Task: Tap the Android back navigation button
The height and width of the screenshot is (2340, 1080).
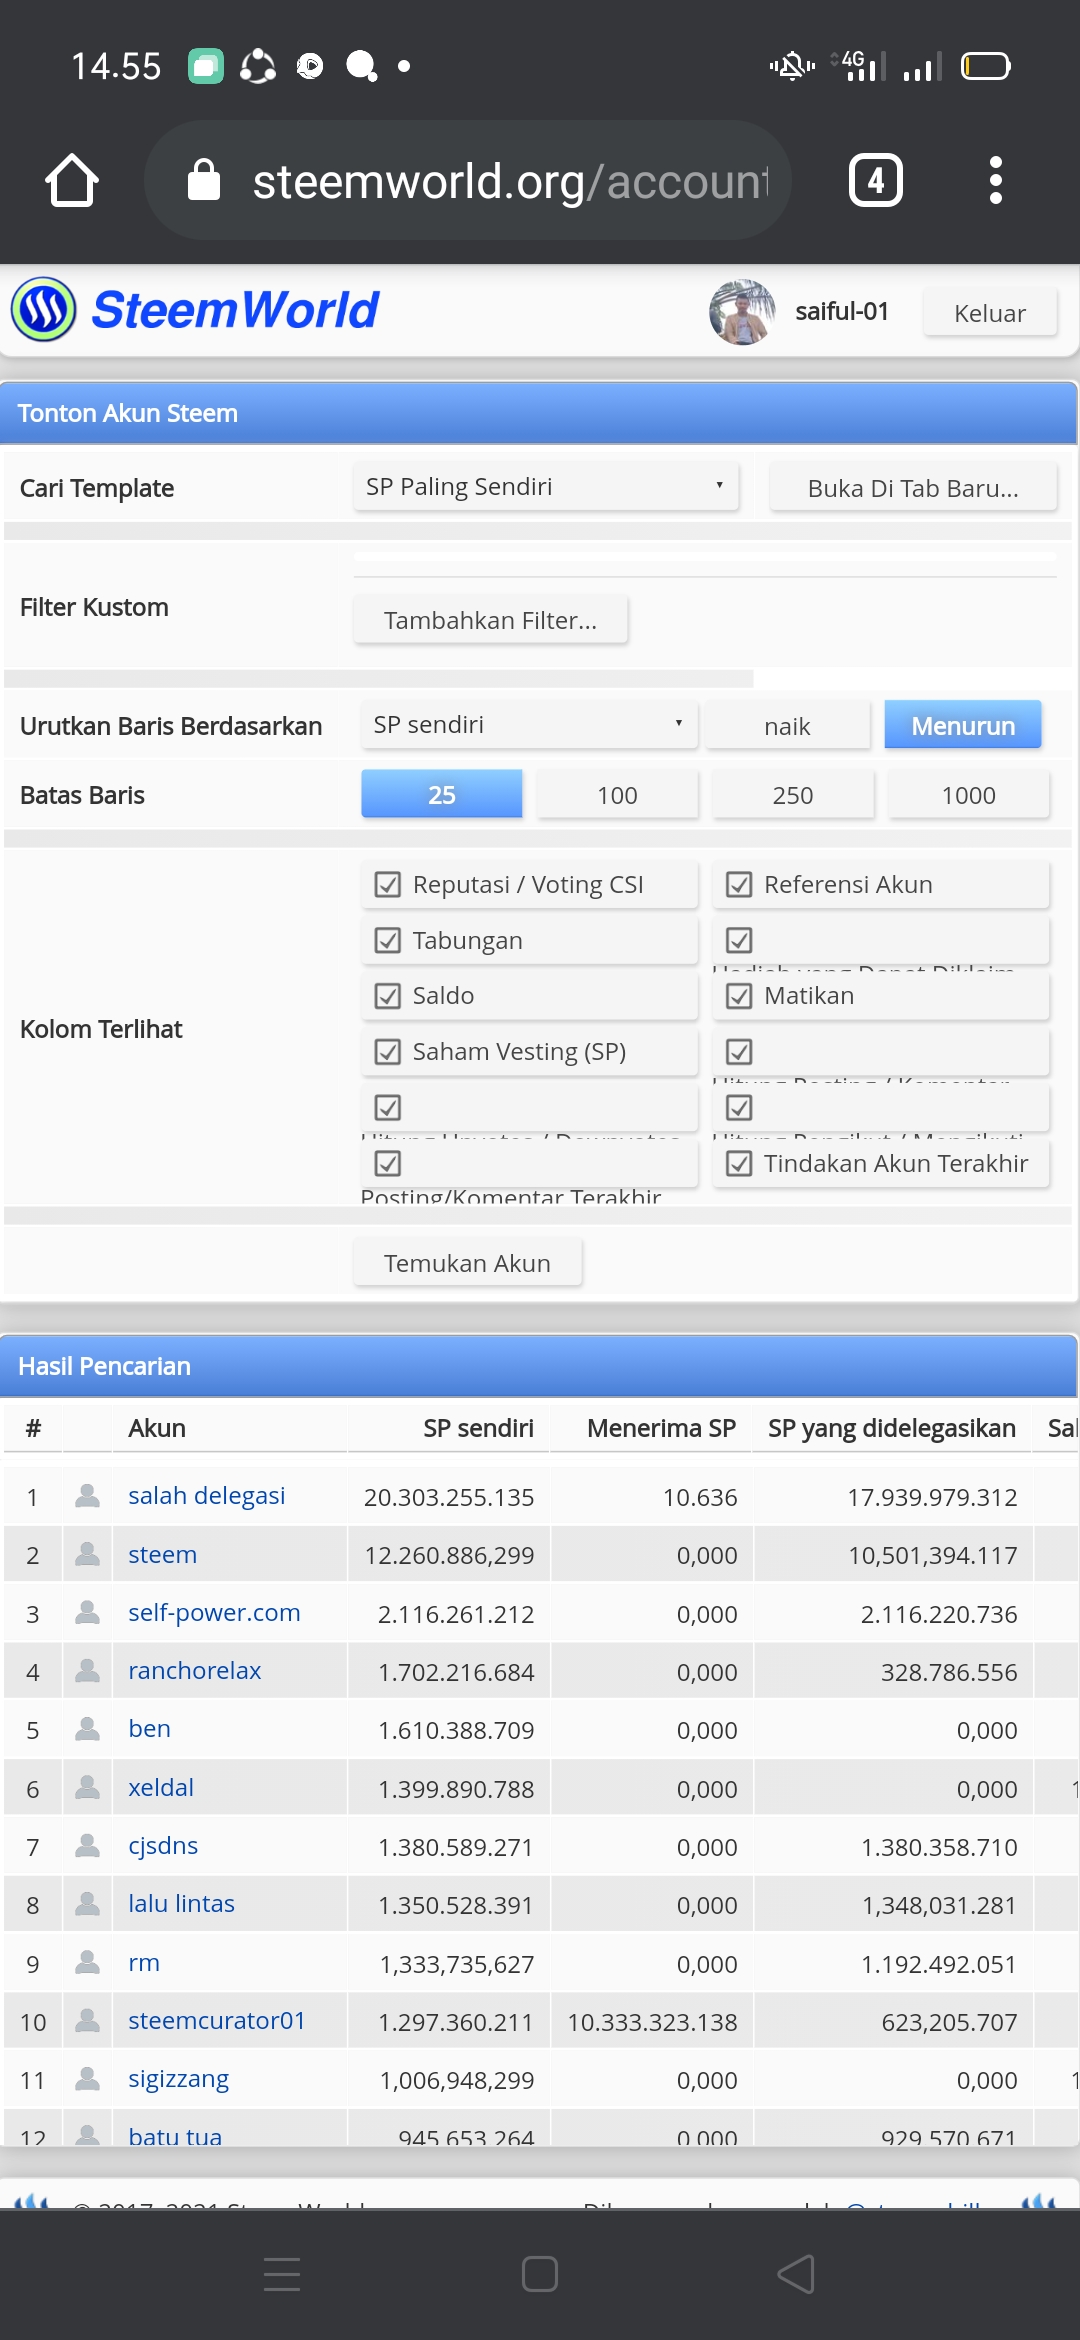Action: coord(797,2274)
